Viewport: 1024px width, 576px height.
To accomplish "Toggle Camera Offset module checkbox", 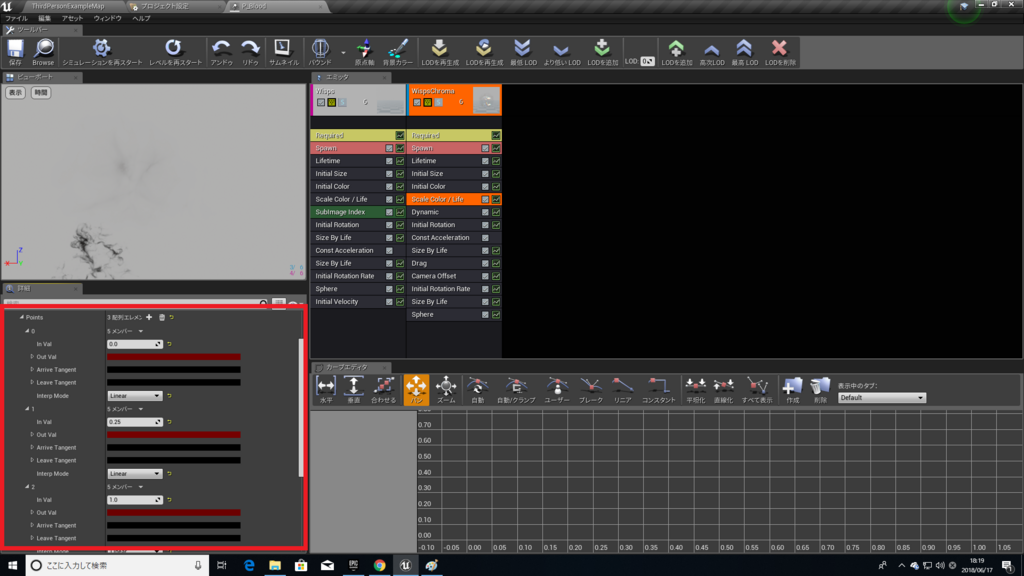I will coord(485,276).
